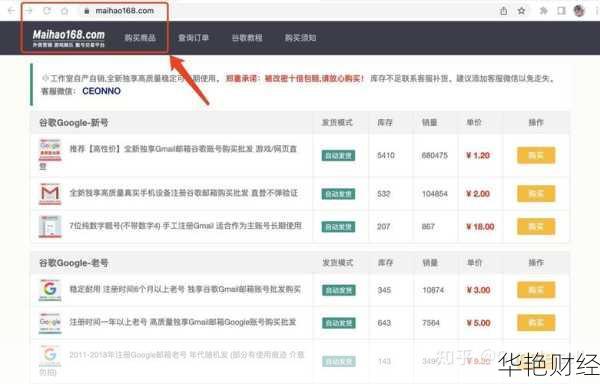Click the 自动发货 badge in the ¥5.00 row
The image size is (600, 384).
[x=339, y=323]
